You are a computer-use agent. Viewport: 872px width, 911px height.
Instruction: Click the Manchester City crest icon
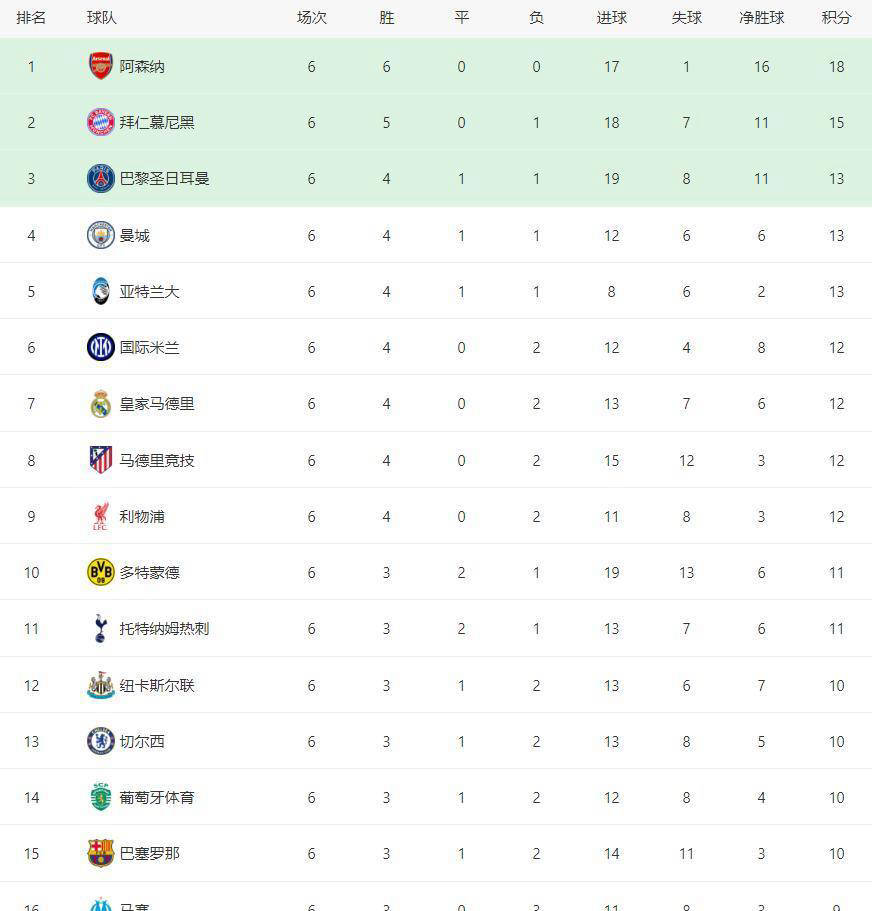click(x=100, y=236)
